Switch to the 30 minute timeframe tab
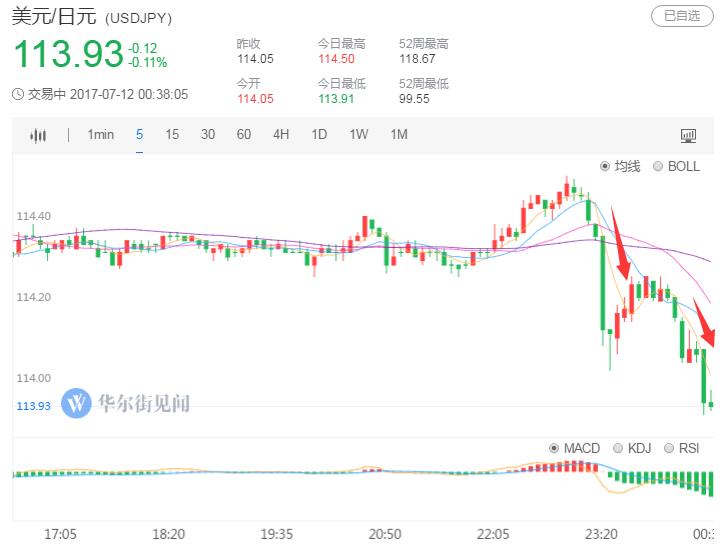 pyautogui.click(x=208, y=134)
